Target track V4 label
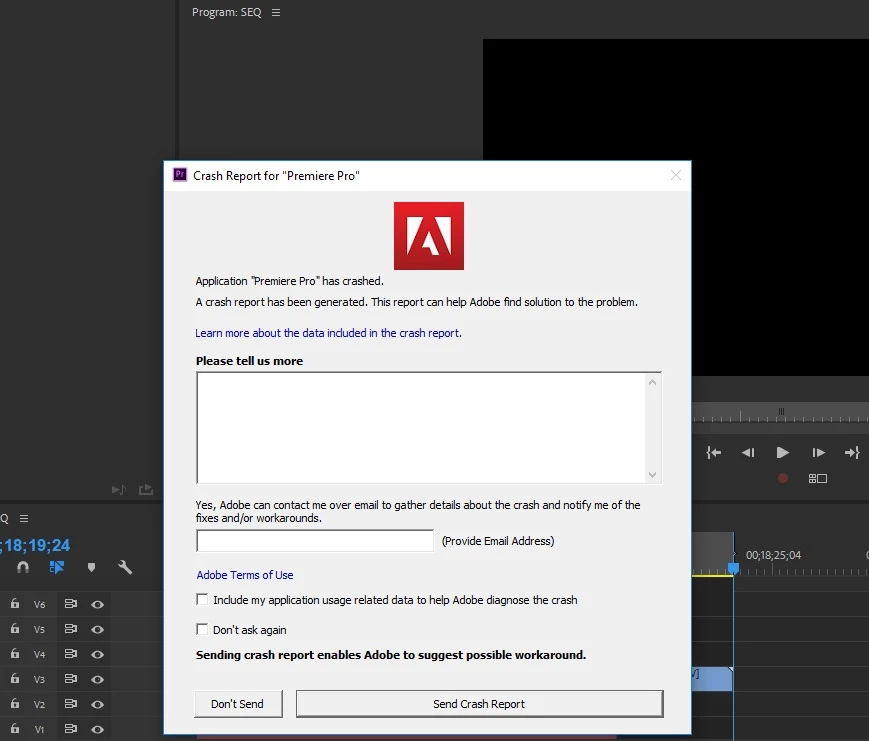This screenshot has width=869, height=741. [x=39, y=655]
